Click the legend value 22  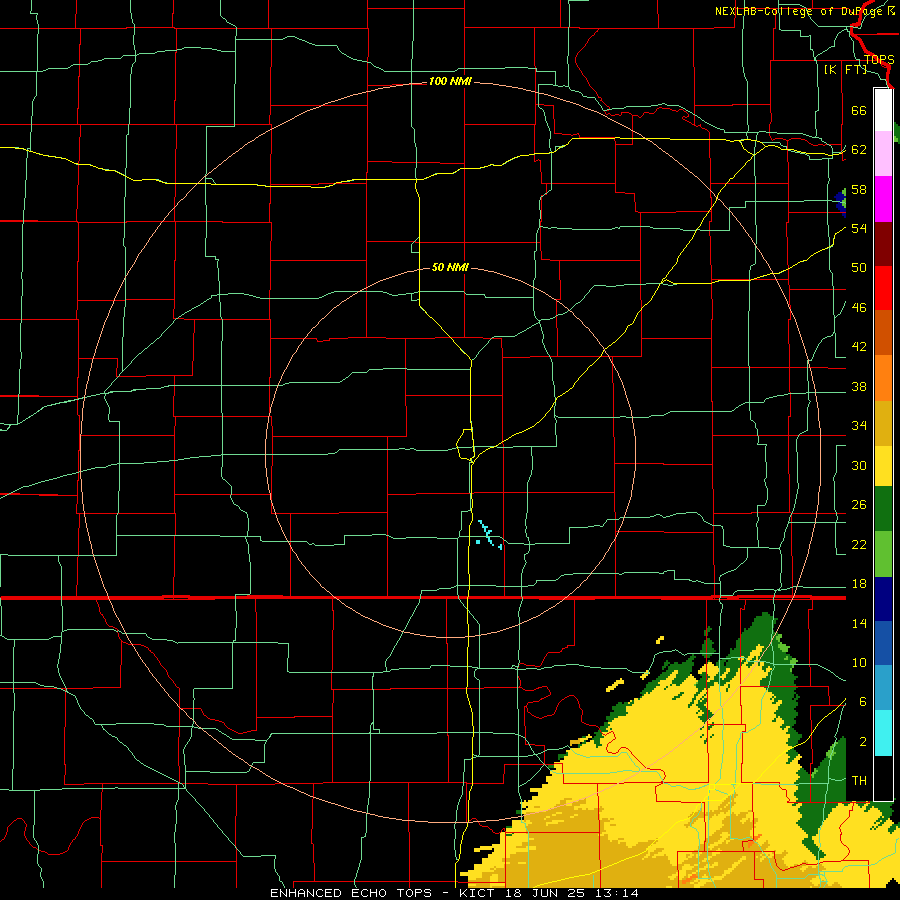[x=859, y=545]
